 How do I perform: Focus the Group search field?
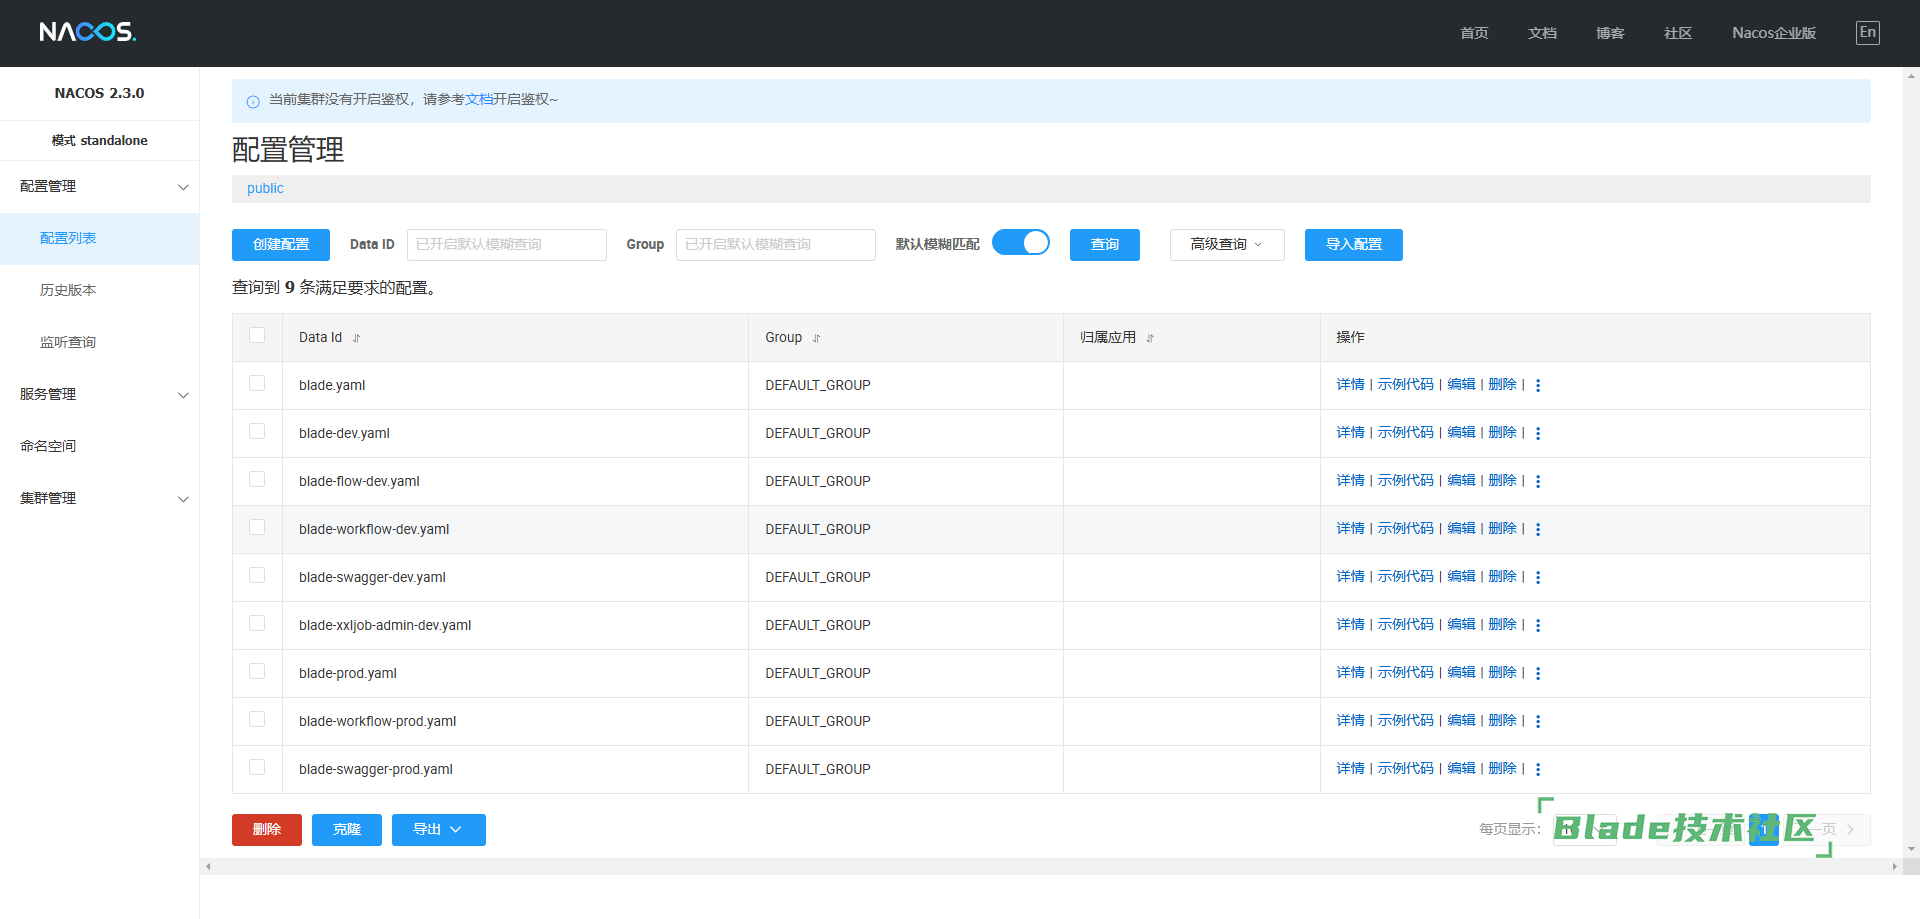tap(776, 245)
